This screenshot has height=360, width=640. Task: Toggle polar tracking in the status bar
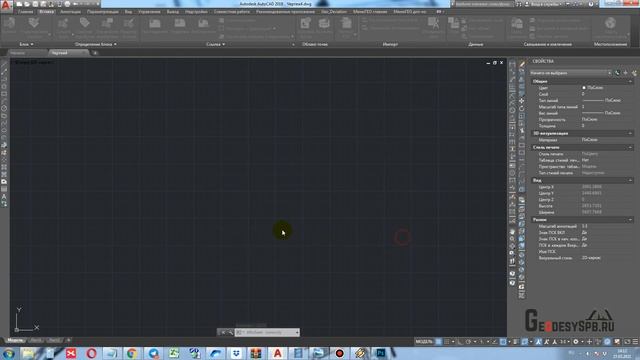tap(468, 342)
